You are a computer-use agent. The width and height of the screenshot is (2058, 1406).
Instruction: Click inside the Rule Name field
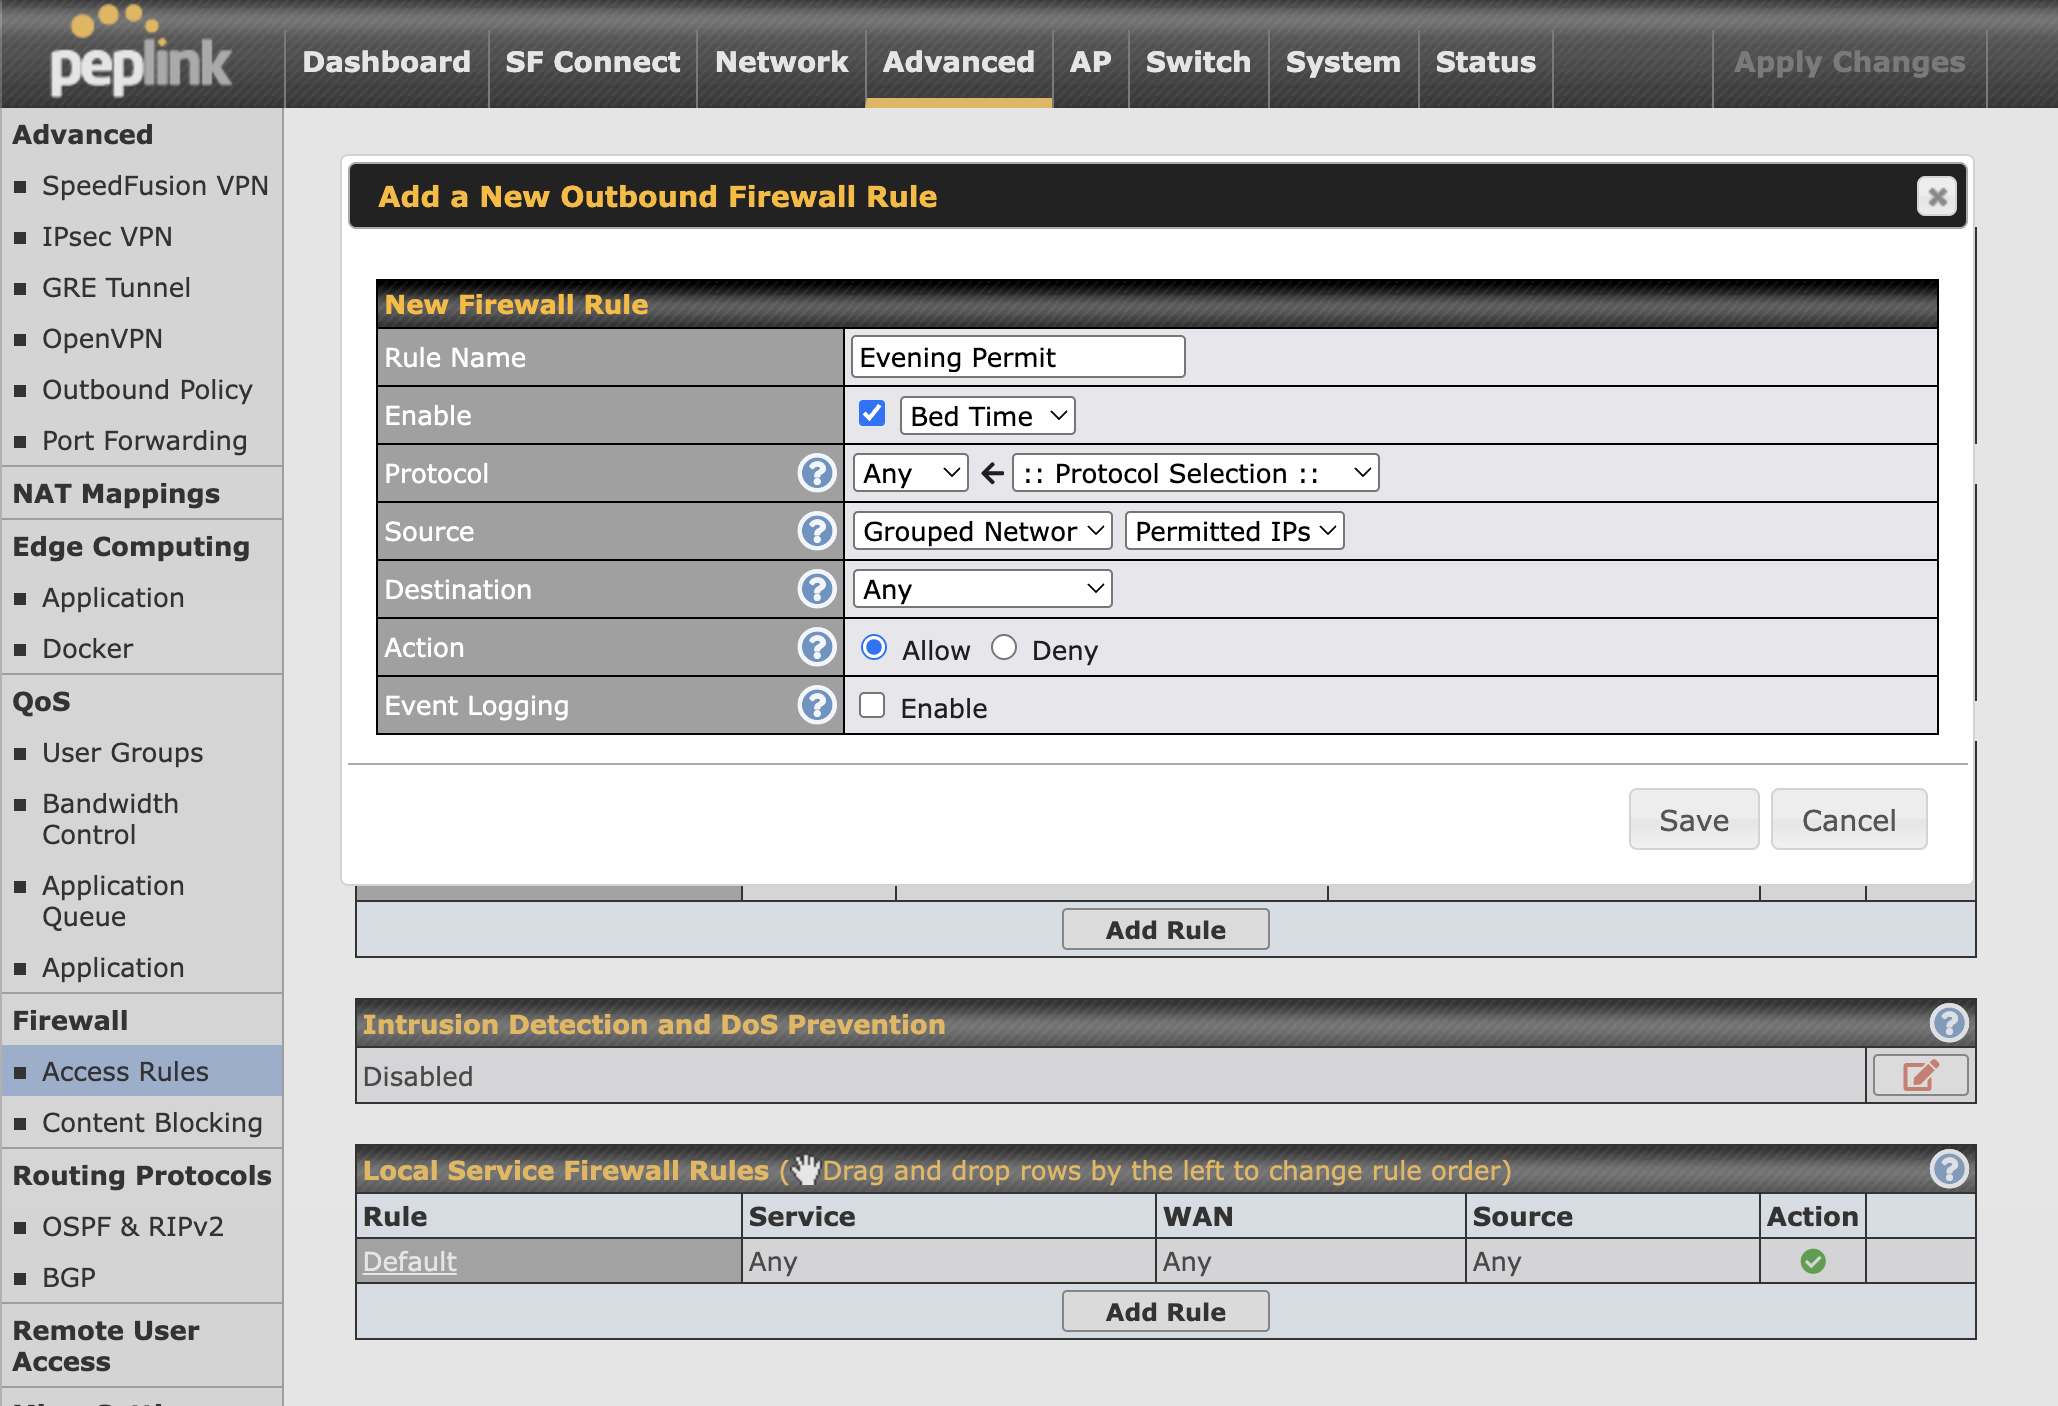[1016, 356]
